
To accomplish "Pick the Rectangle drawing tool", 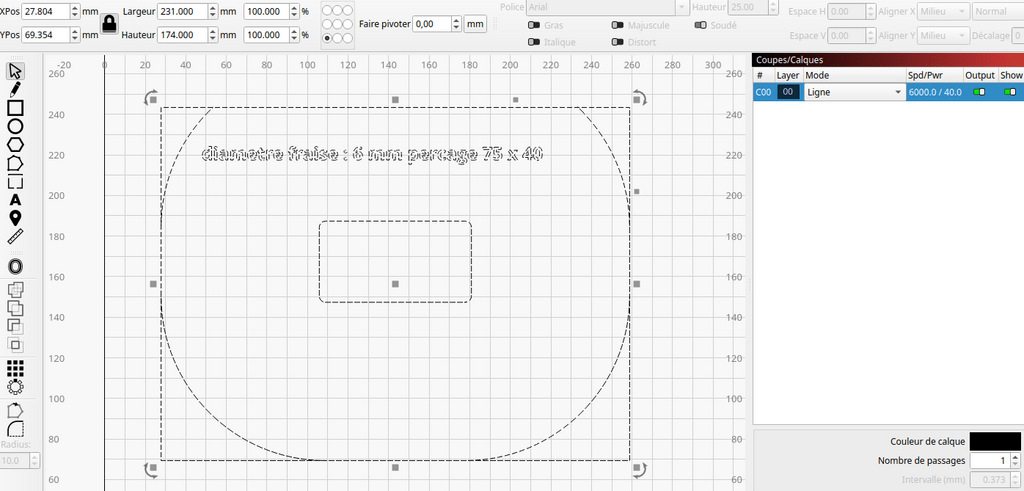I will 16,108.
